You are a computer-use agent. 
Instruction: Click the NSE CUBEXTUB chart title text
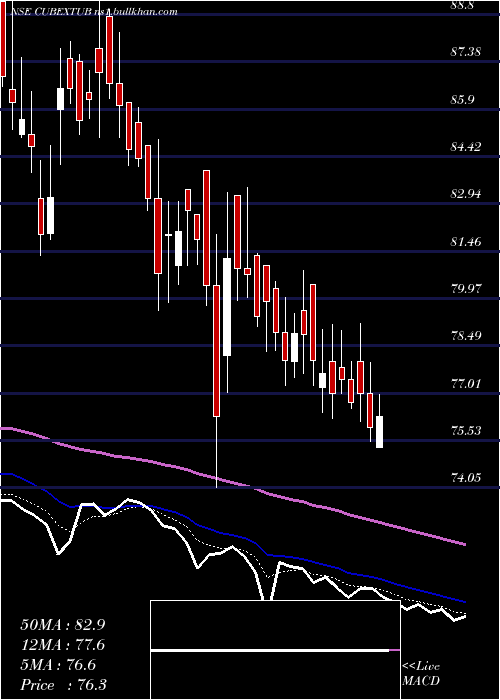[x=93, y=12]
